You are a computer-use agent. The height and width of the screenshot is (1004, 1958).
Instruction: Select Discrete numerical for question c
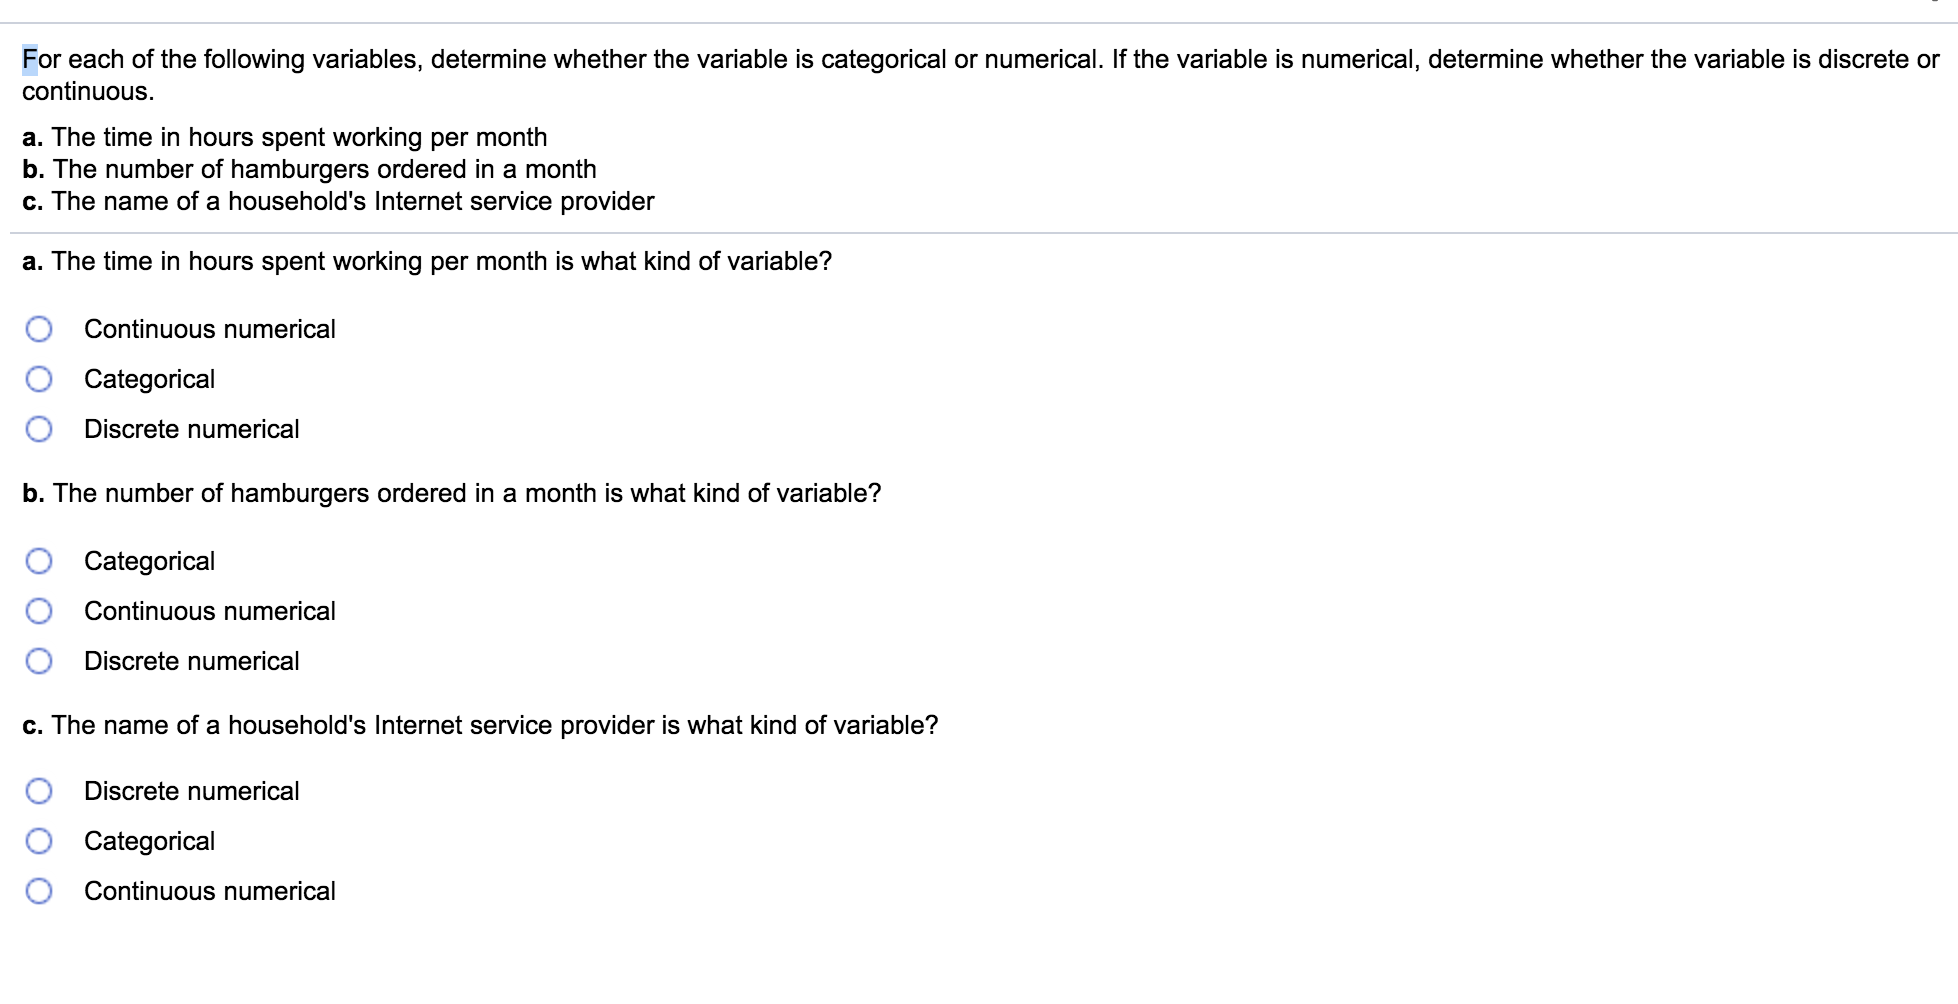click(39, 790)
